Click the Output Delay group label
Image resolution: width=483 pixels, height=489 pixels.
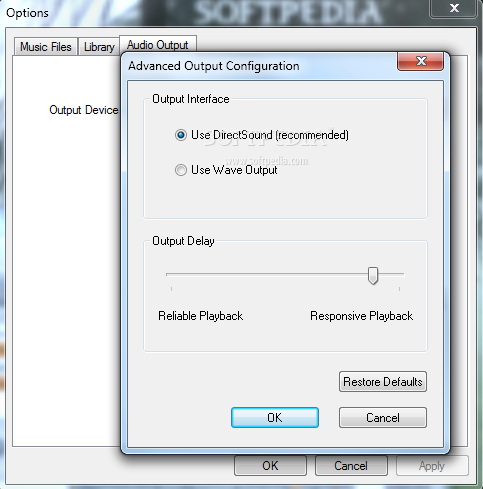(183, 241)
